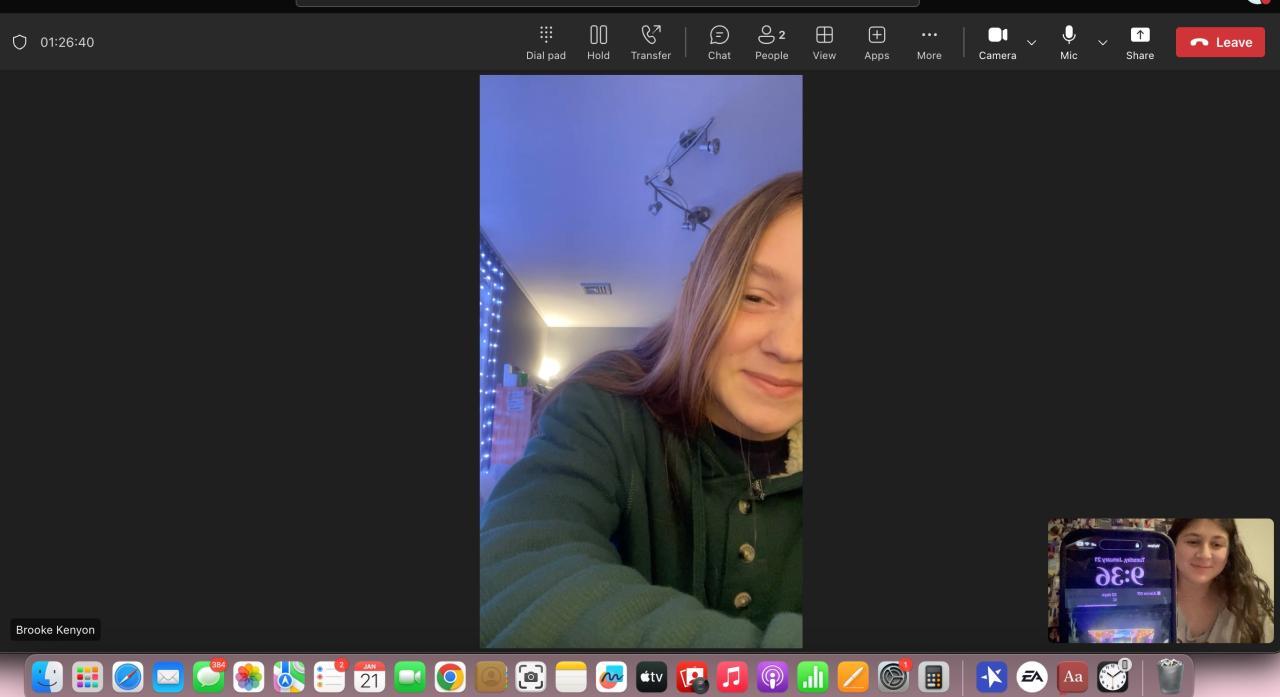The width and height of the screenshot is (1280, 697).
Task: Toggle the Camera off
Action: coord(997,42)
